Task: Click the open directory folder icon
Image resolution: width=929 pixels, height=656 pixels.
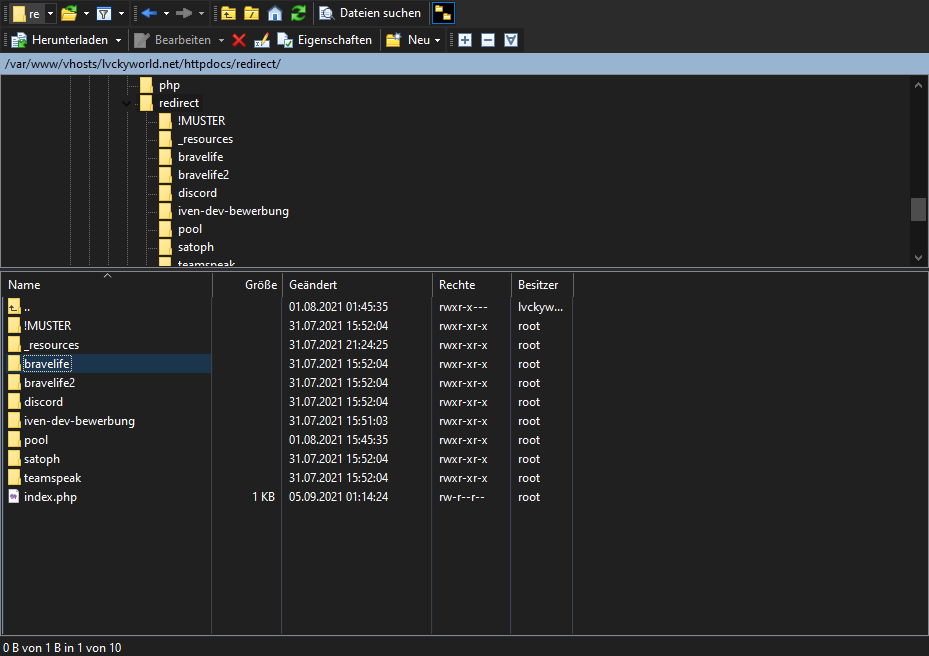Action: tap(68, 13)
